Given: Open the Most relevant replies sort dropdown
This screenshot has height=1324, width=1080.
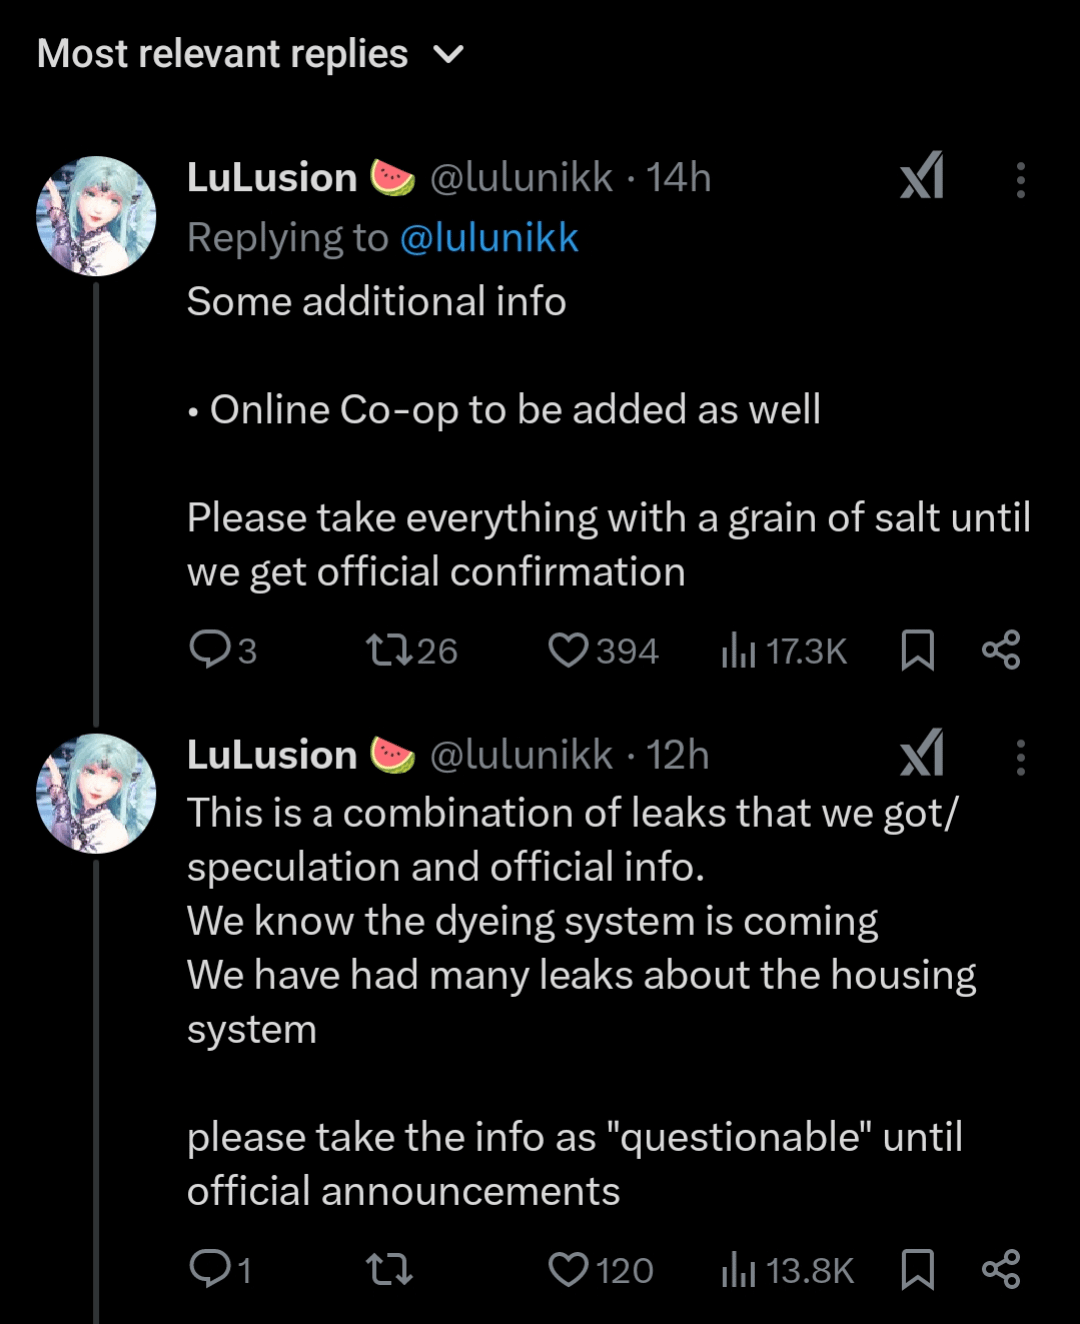Looking at the screenshot, I should point(250,54).
